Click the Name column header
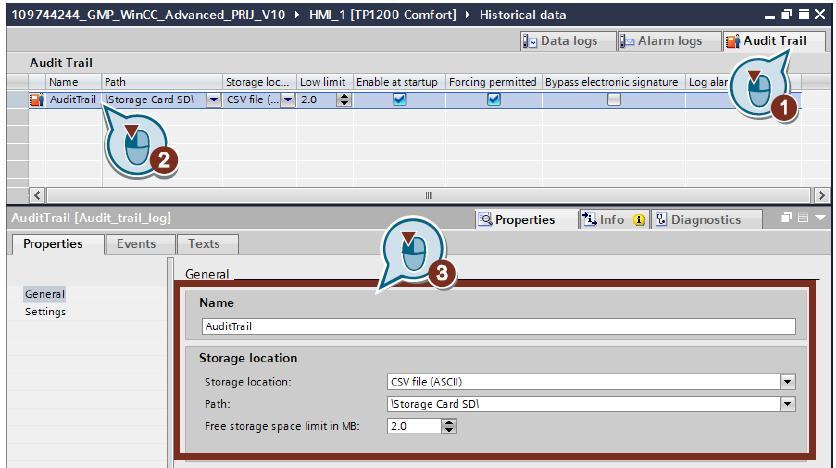Screen dimensions: 836x468 tap(73, 82)
